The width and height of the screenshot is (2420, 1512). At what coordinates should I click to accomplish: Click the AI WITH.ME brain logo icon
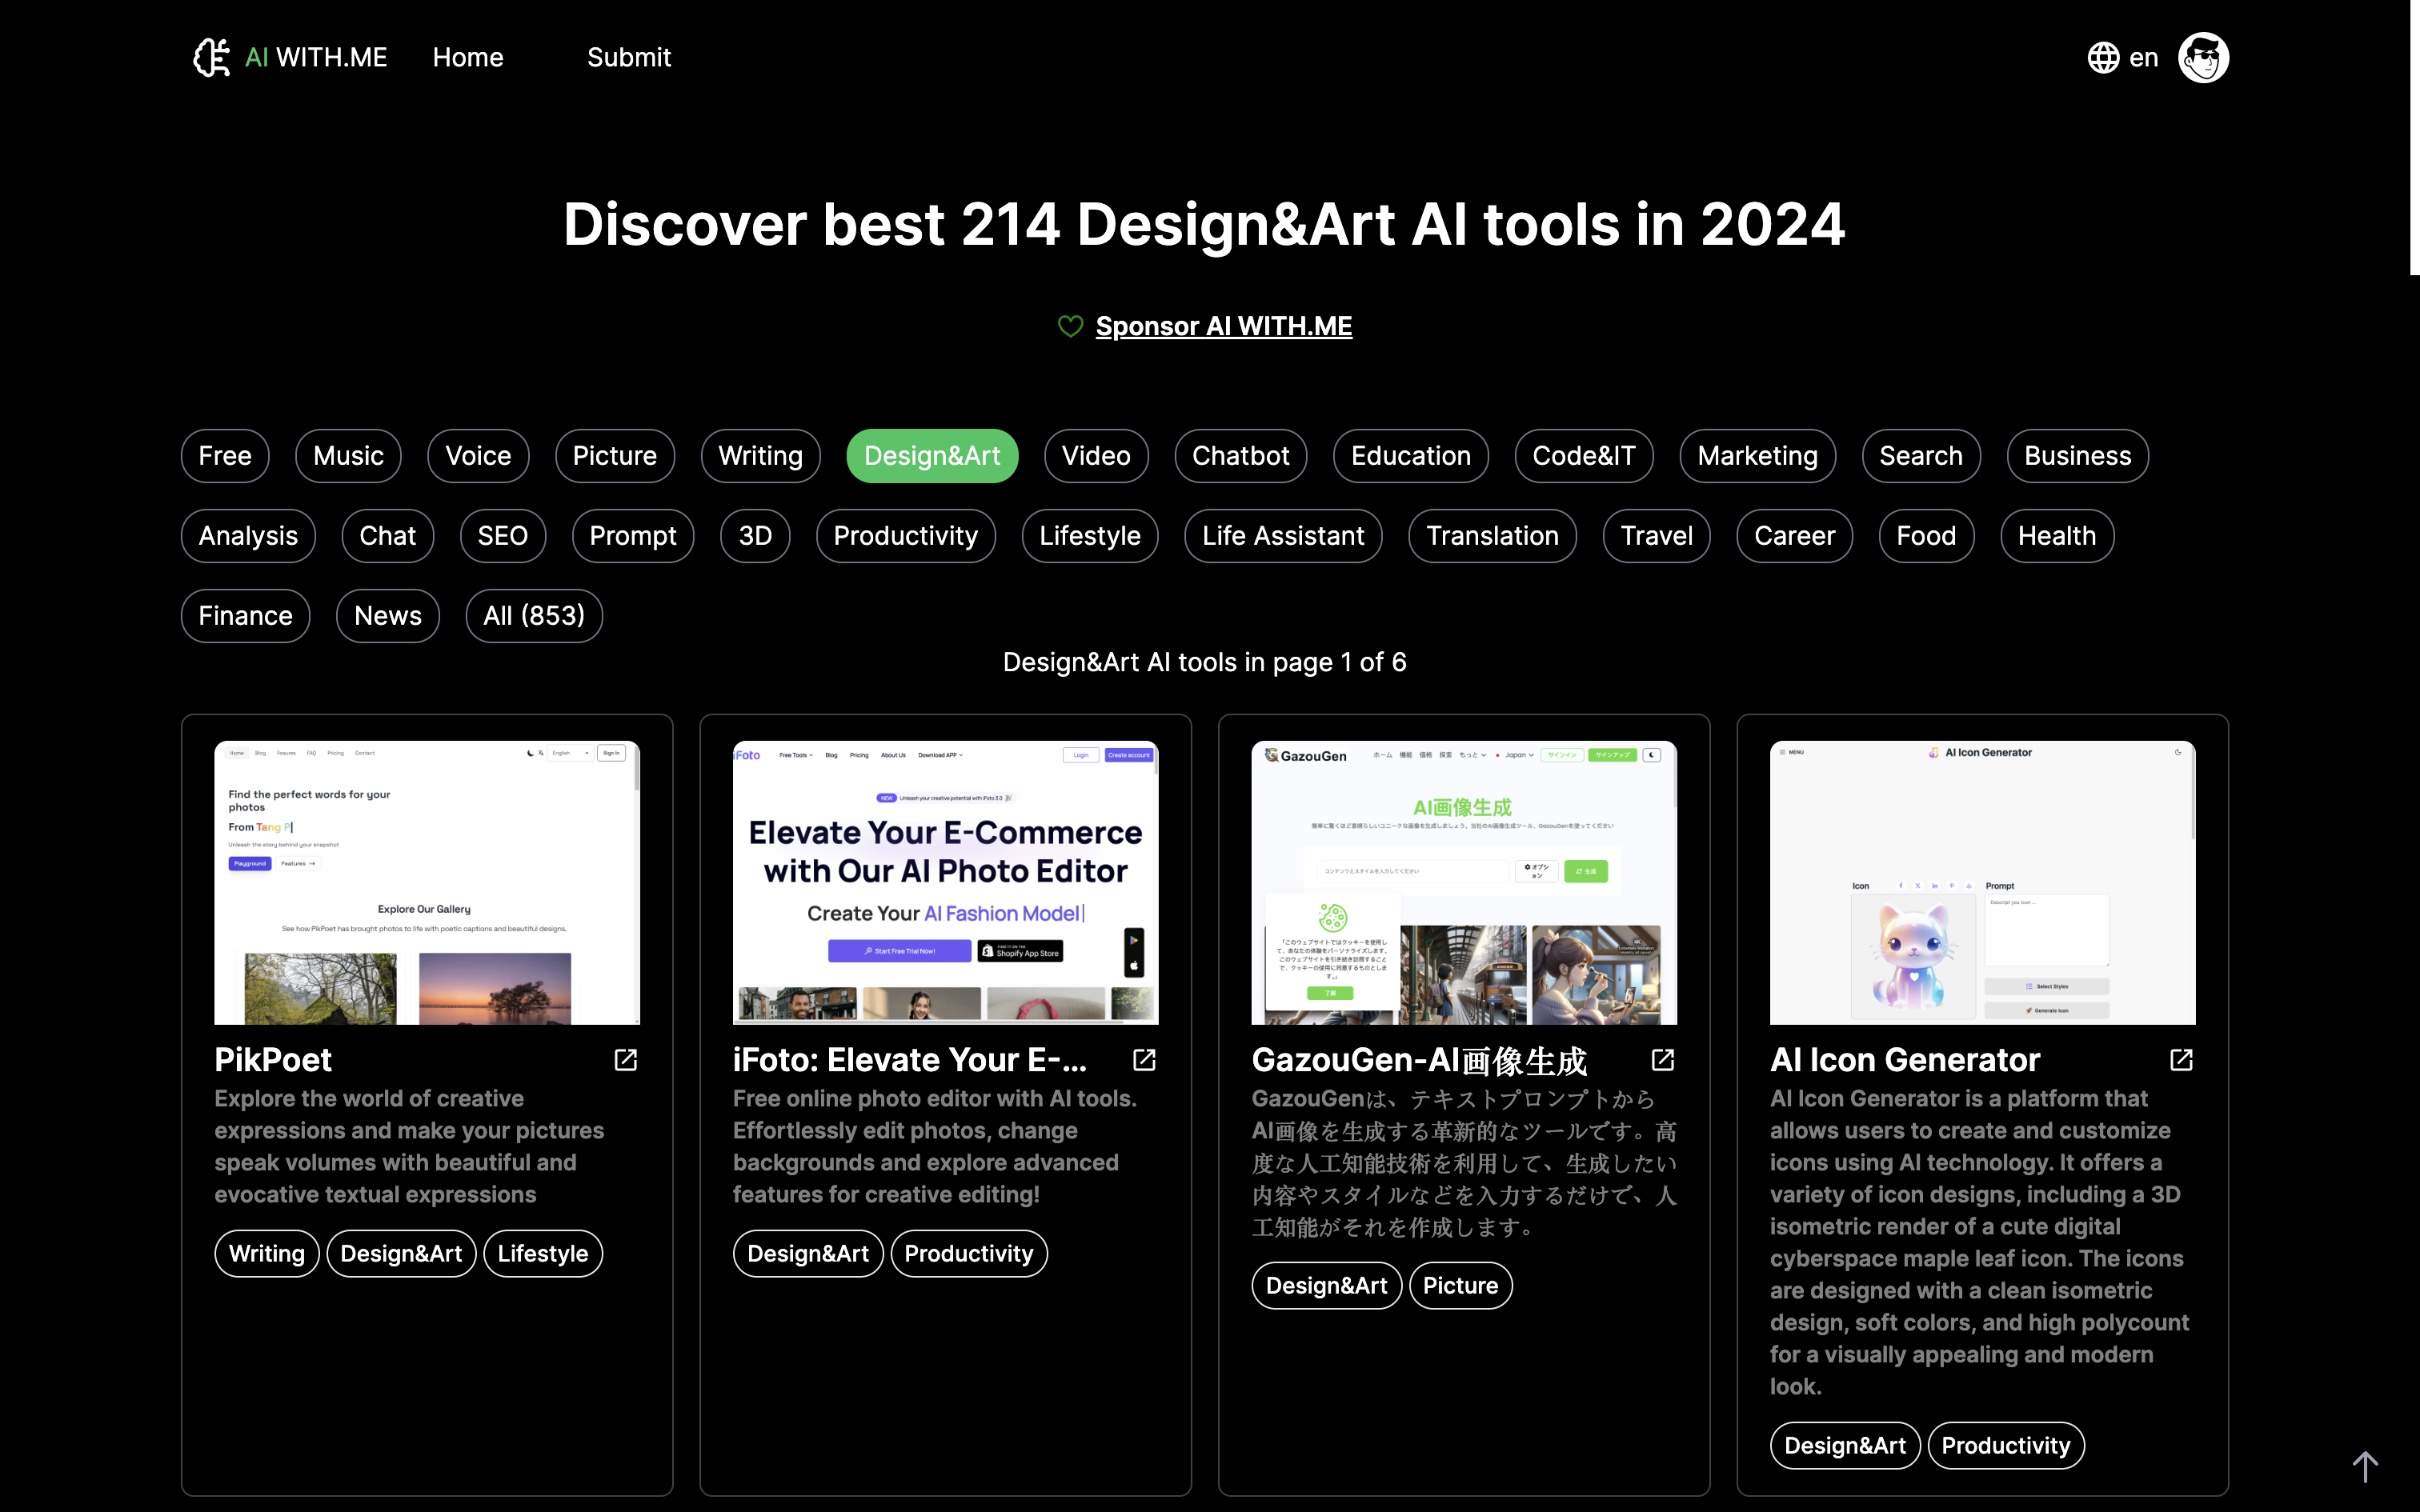point(212,57)
